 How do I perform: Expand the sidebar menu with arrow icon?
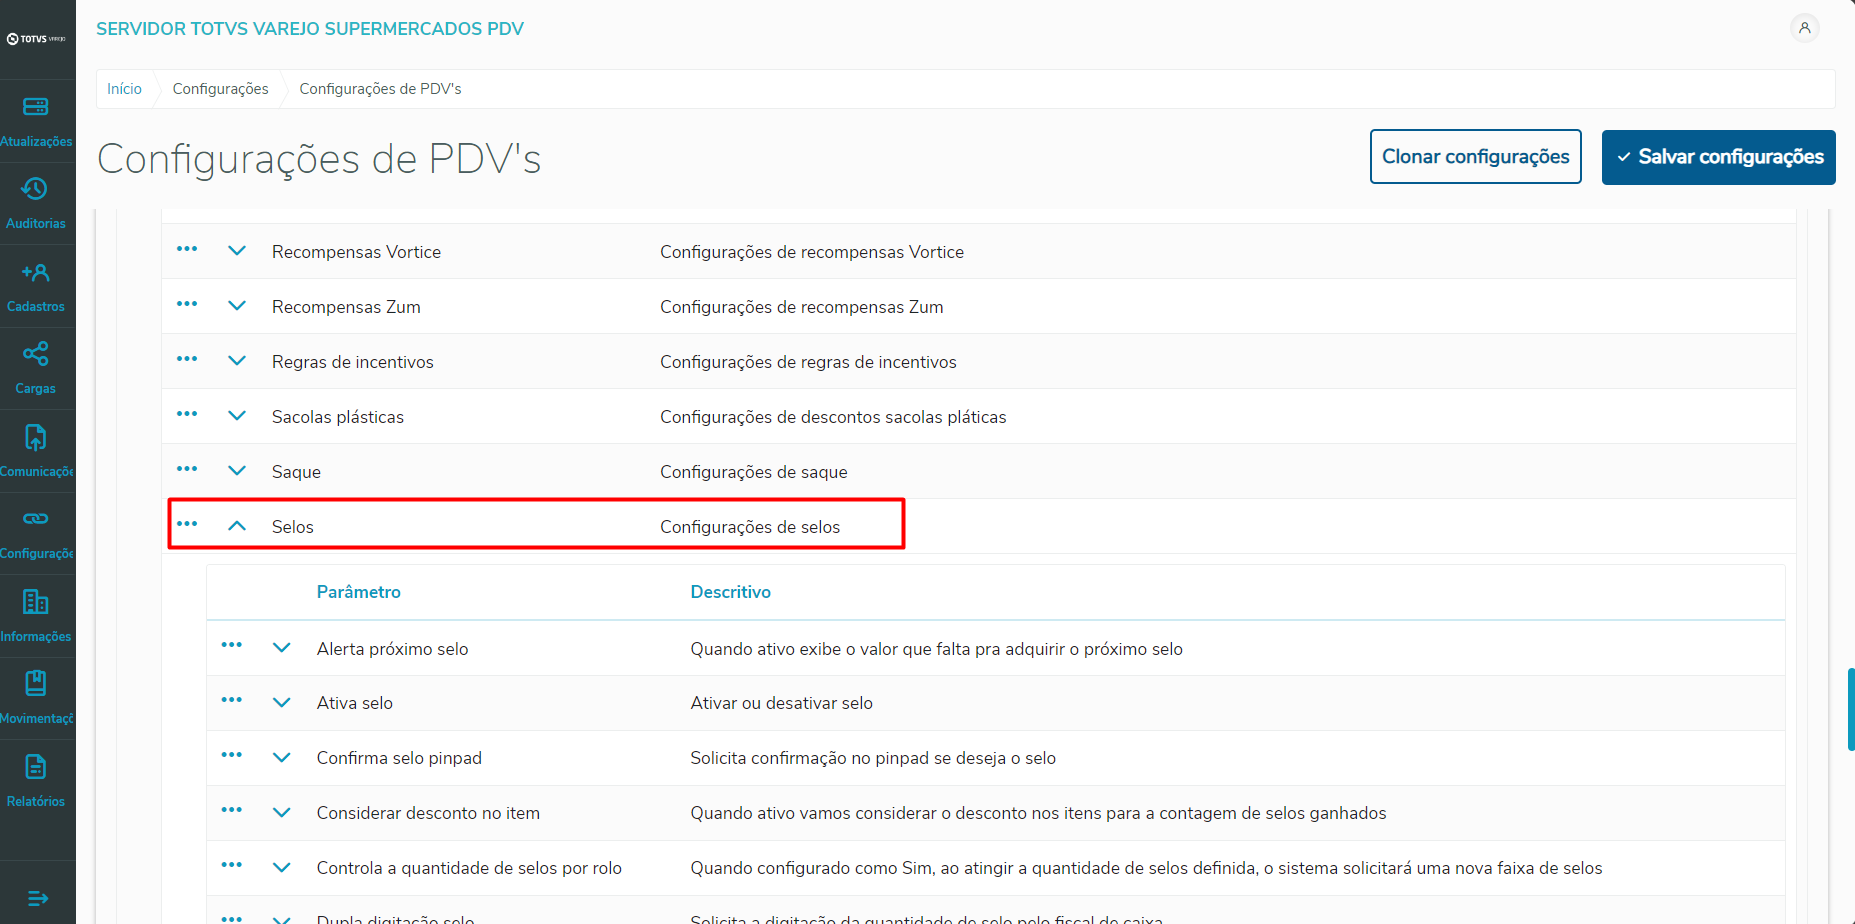coord(37,898)
